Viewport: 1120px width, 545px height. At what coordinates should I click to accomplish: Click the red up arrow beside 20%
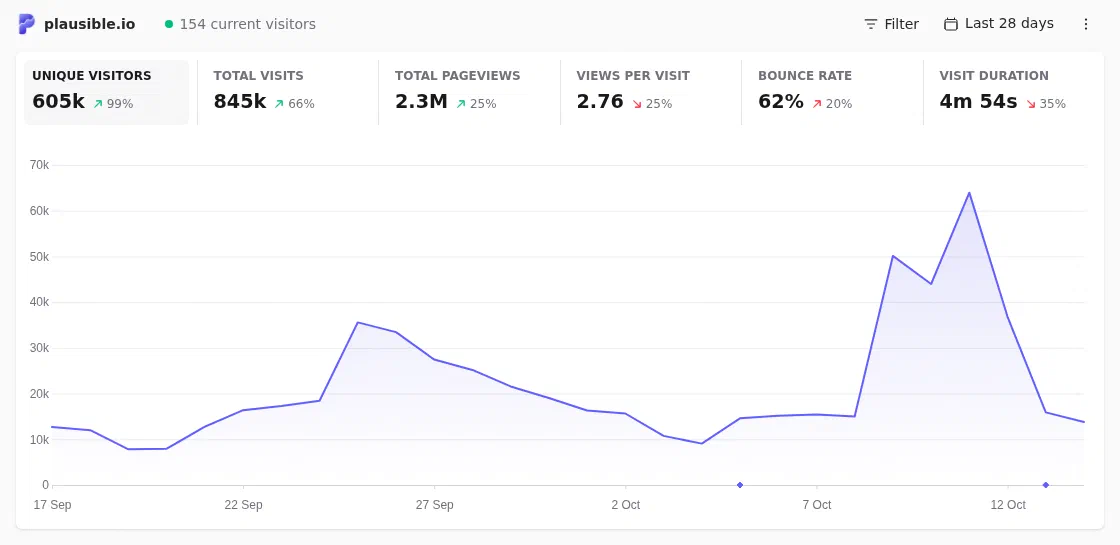817,104
